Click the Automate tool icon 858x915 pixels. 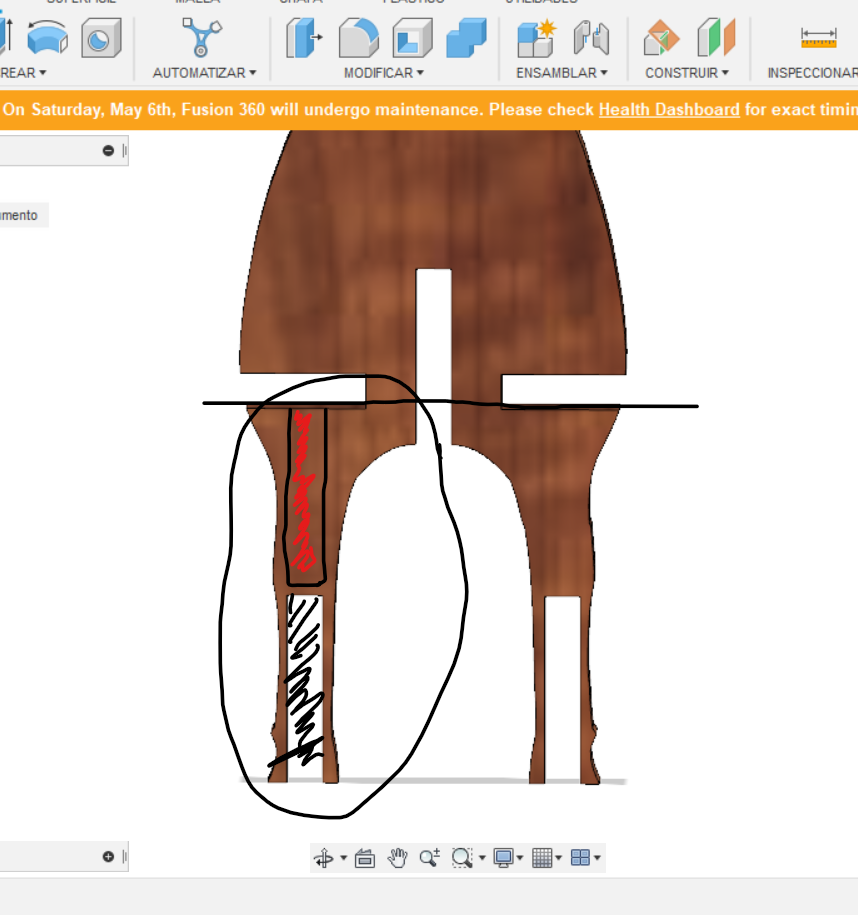tap(201, 37)
